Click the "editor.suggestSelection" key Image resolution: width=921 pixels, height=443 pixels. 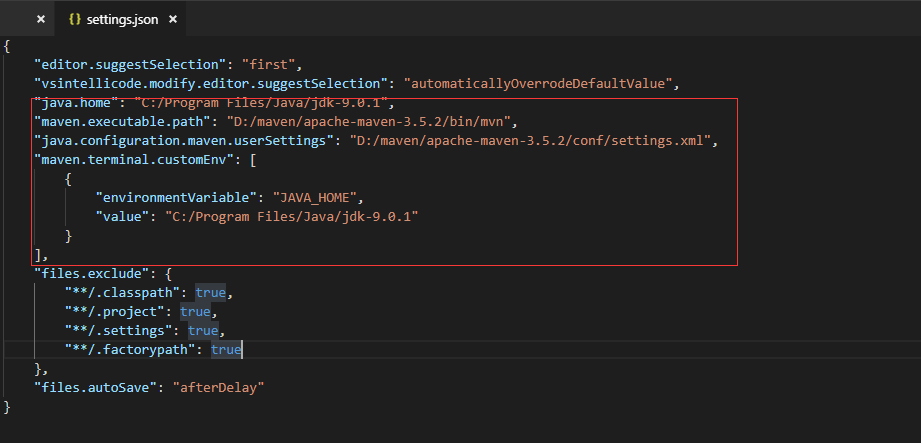117,65
